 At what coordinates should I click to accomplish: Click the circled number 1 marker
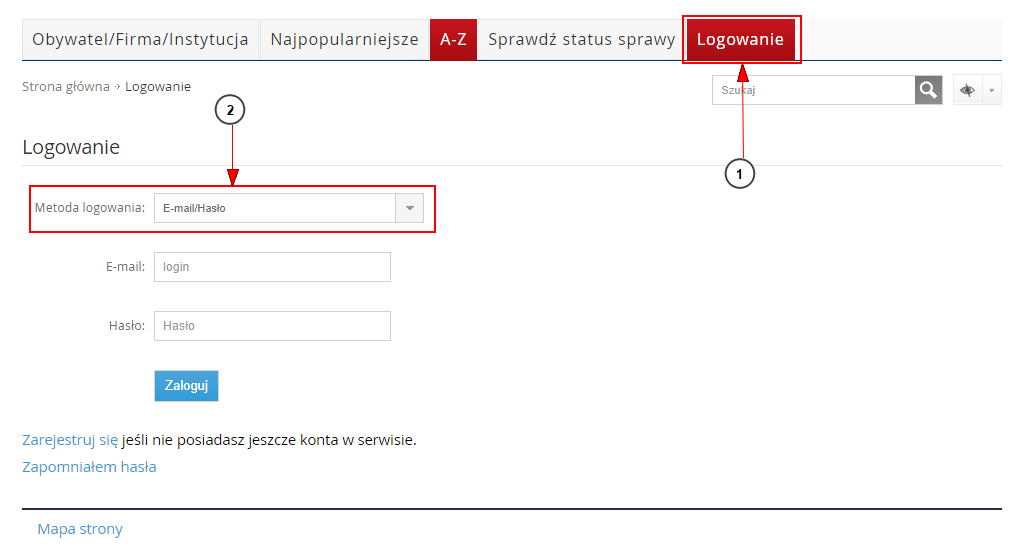(739, 173)
